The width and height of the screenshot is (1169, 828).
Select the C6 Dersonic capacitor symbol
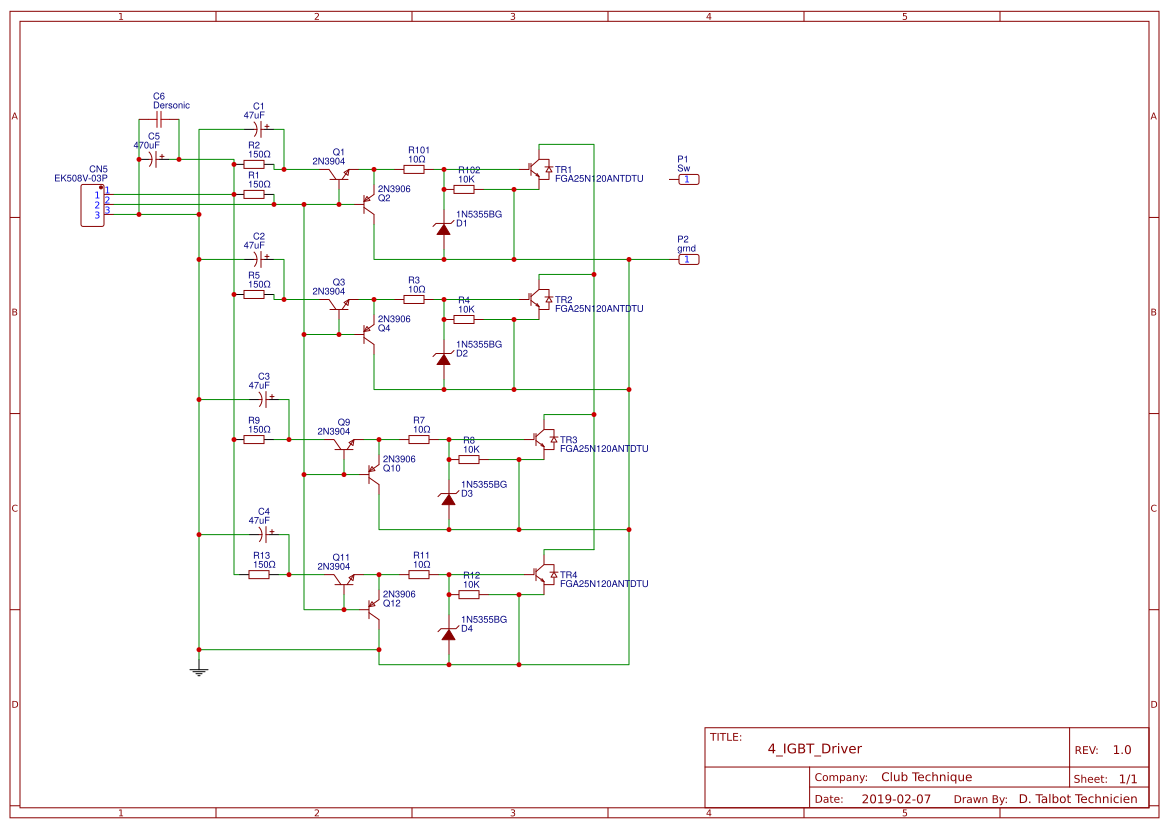click(158, 120)
